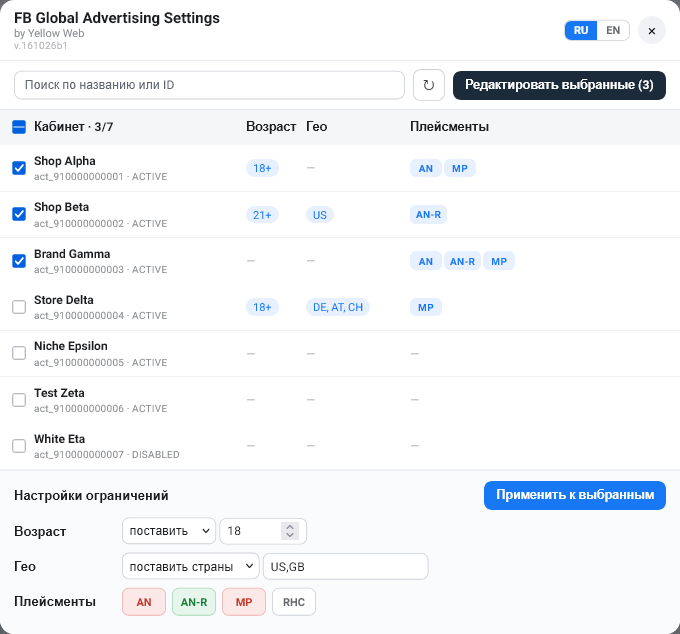Click the Store Delta account name

point(64,300)
